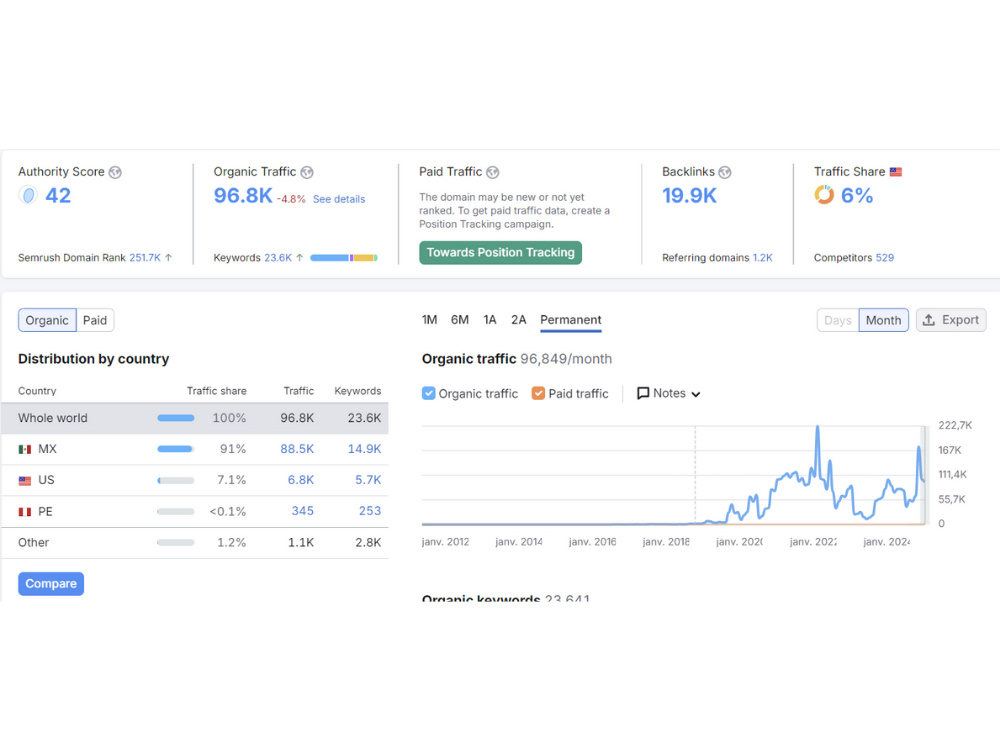Select the 1A time range tab
The image size is (1000, 750).
click(489, 320)
